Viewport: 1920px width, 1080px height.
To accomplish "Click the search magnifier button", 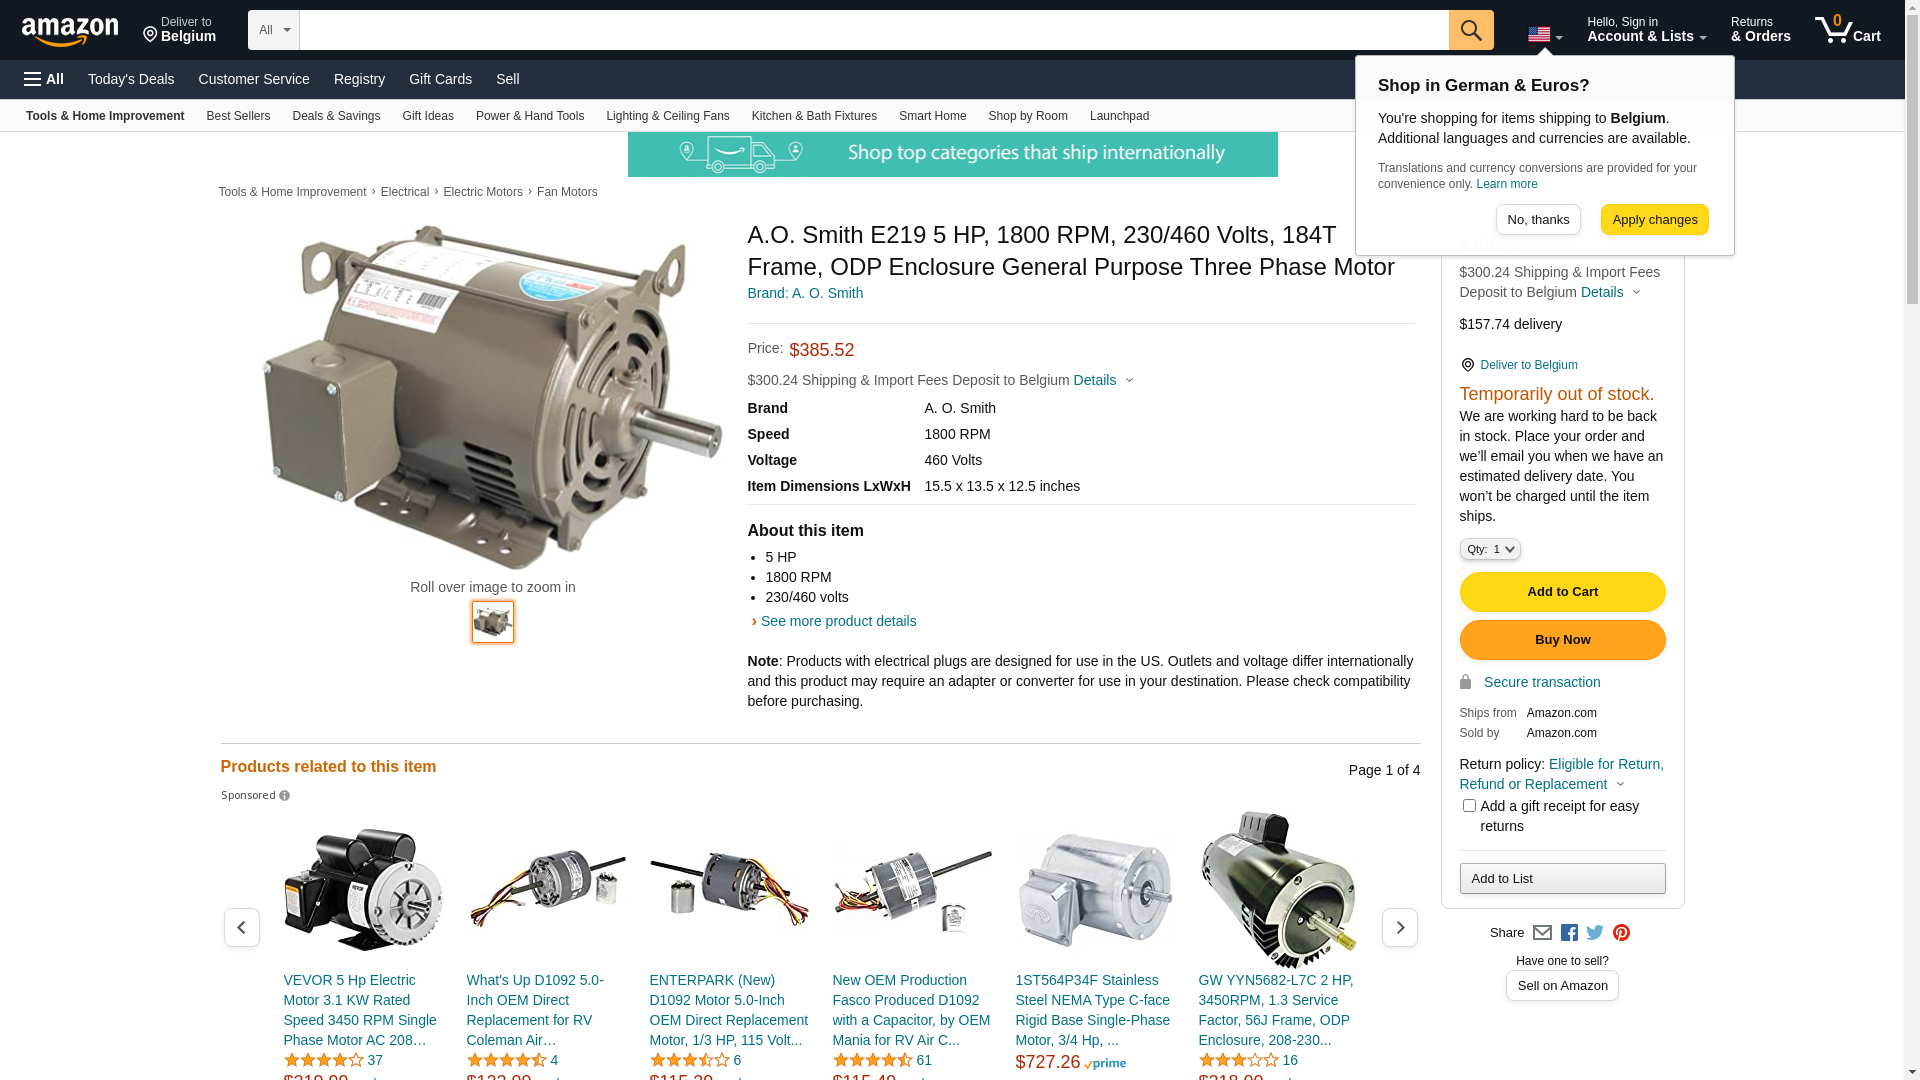I will [1471, 30].
